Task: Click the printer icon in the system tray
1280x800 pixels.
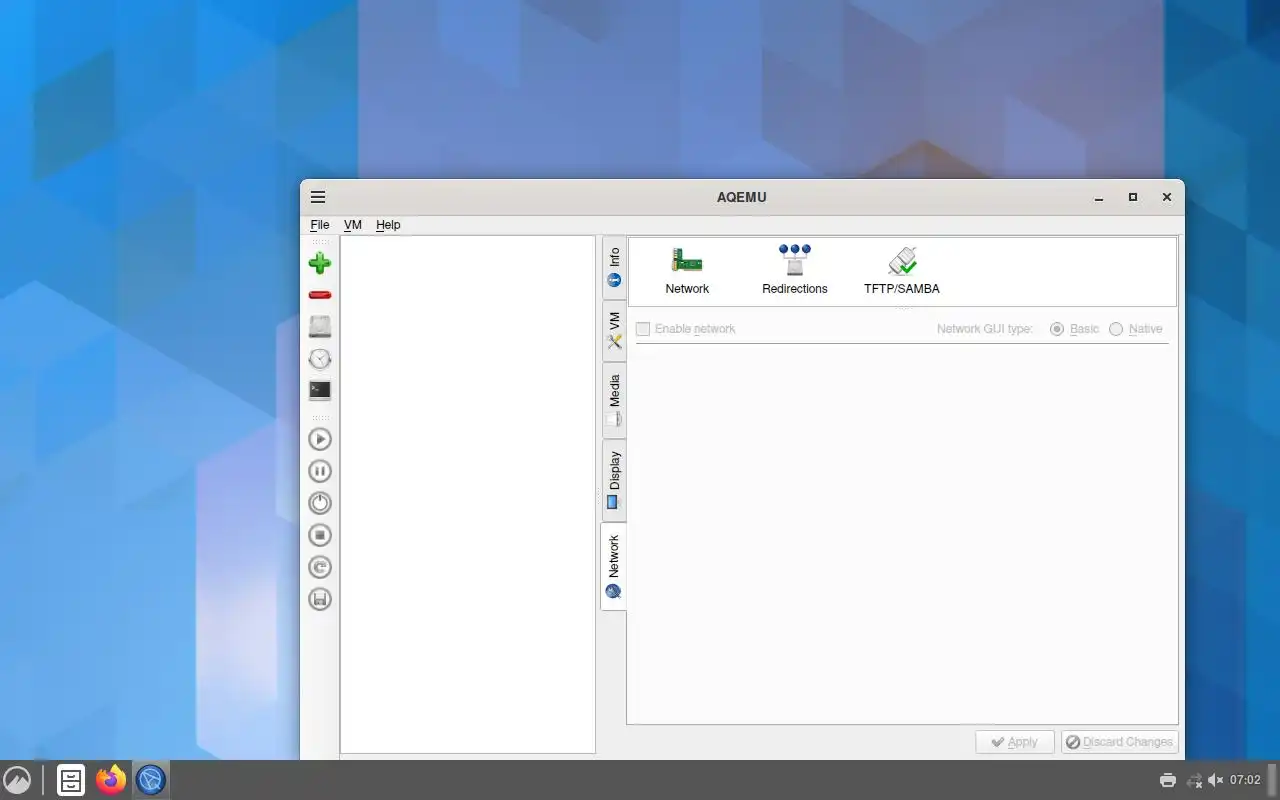Action: [1168, 780]
